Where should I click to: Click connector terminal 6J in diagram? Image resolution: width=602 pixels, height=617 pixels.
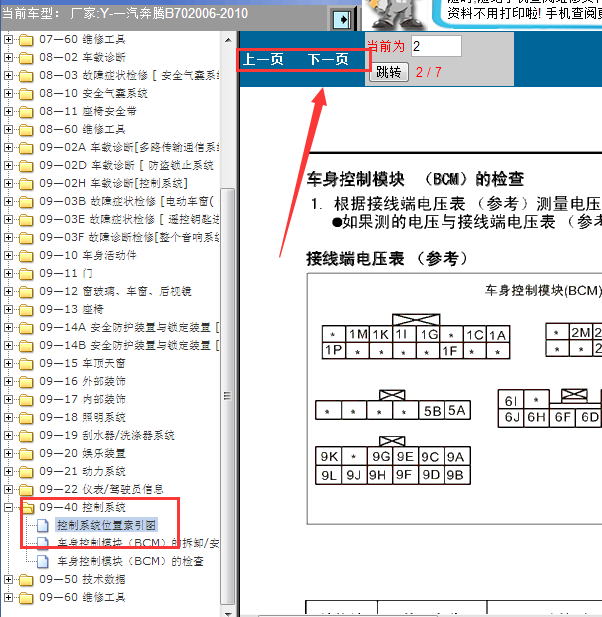pos(512,417)
